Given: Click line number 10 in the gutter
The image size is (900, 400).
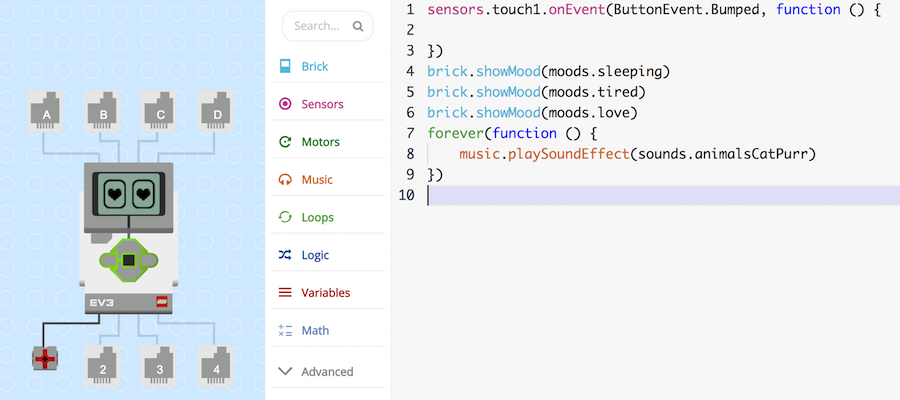Looking at the screenshot, I should tap(406, 196).
